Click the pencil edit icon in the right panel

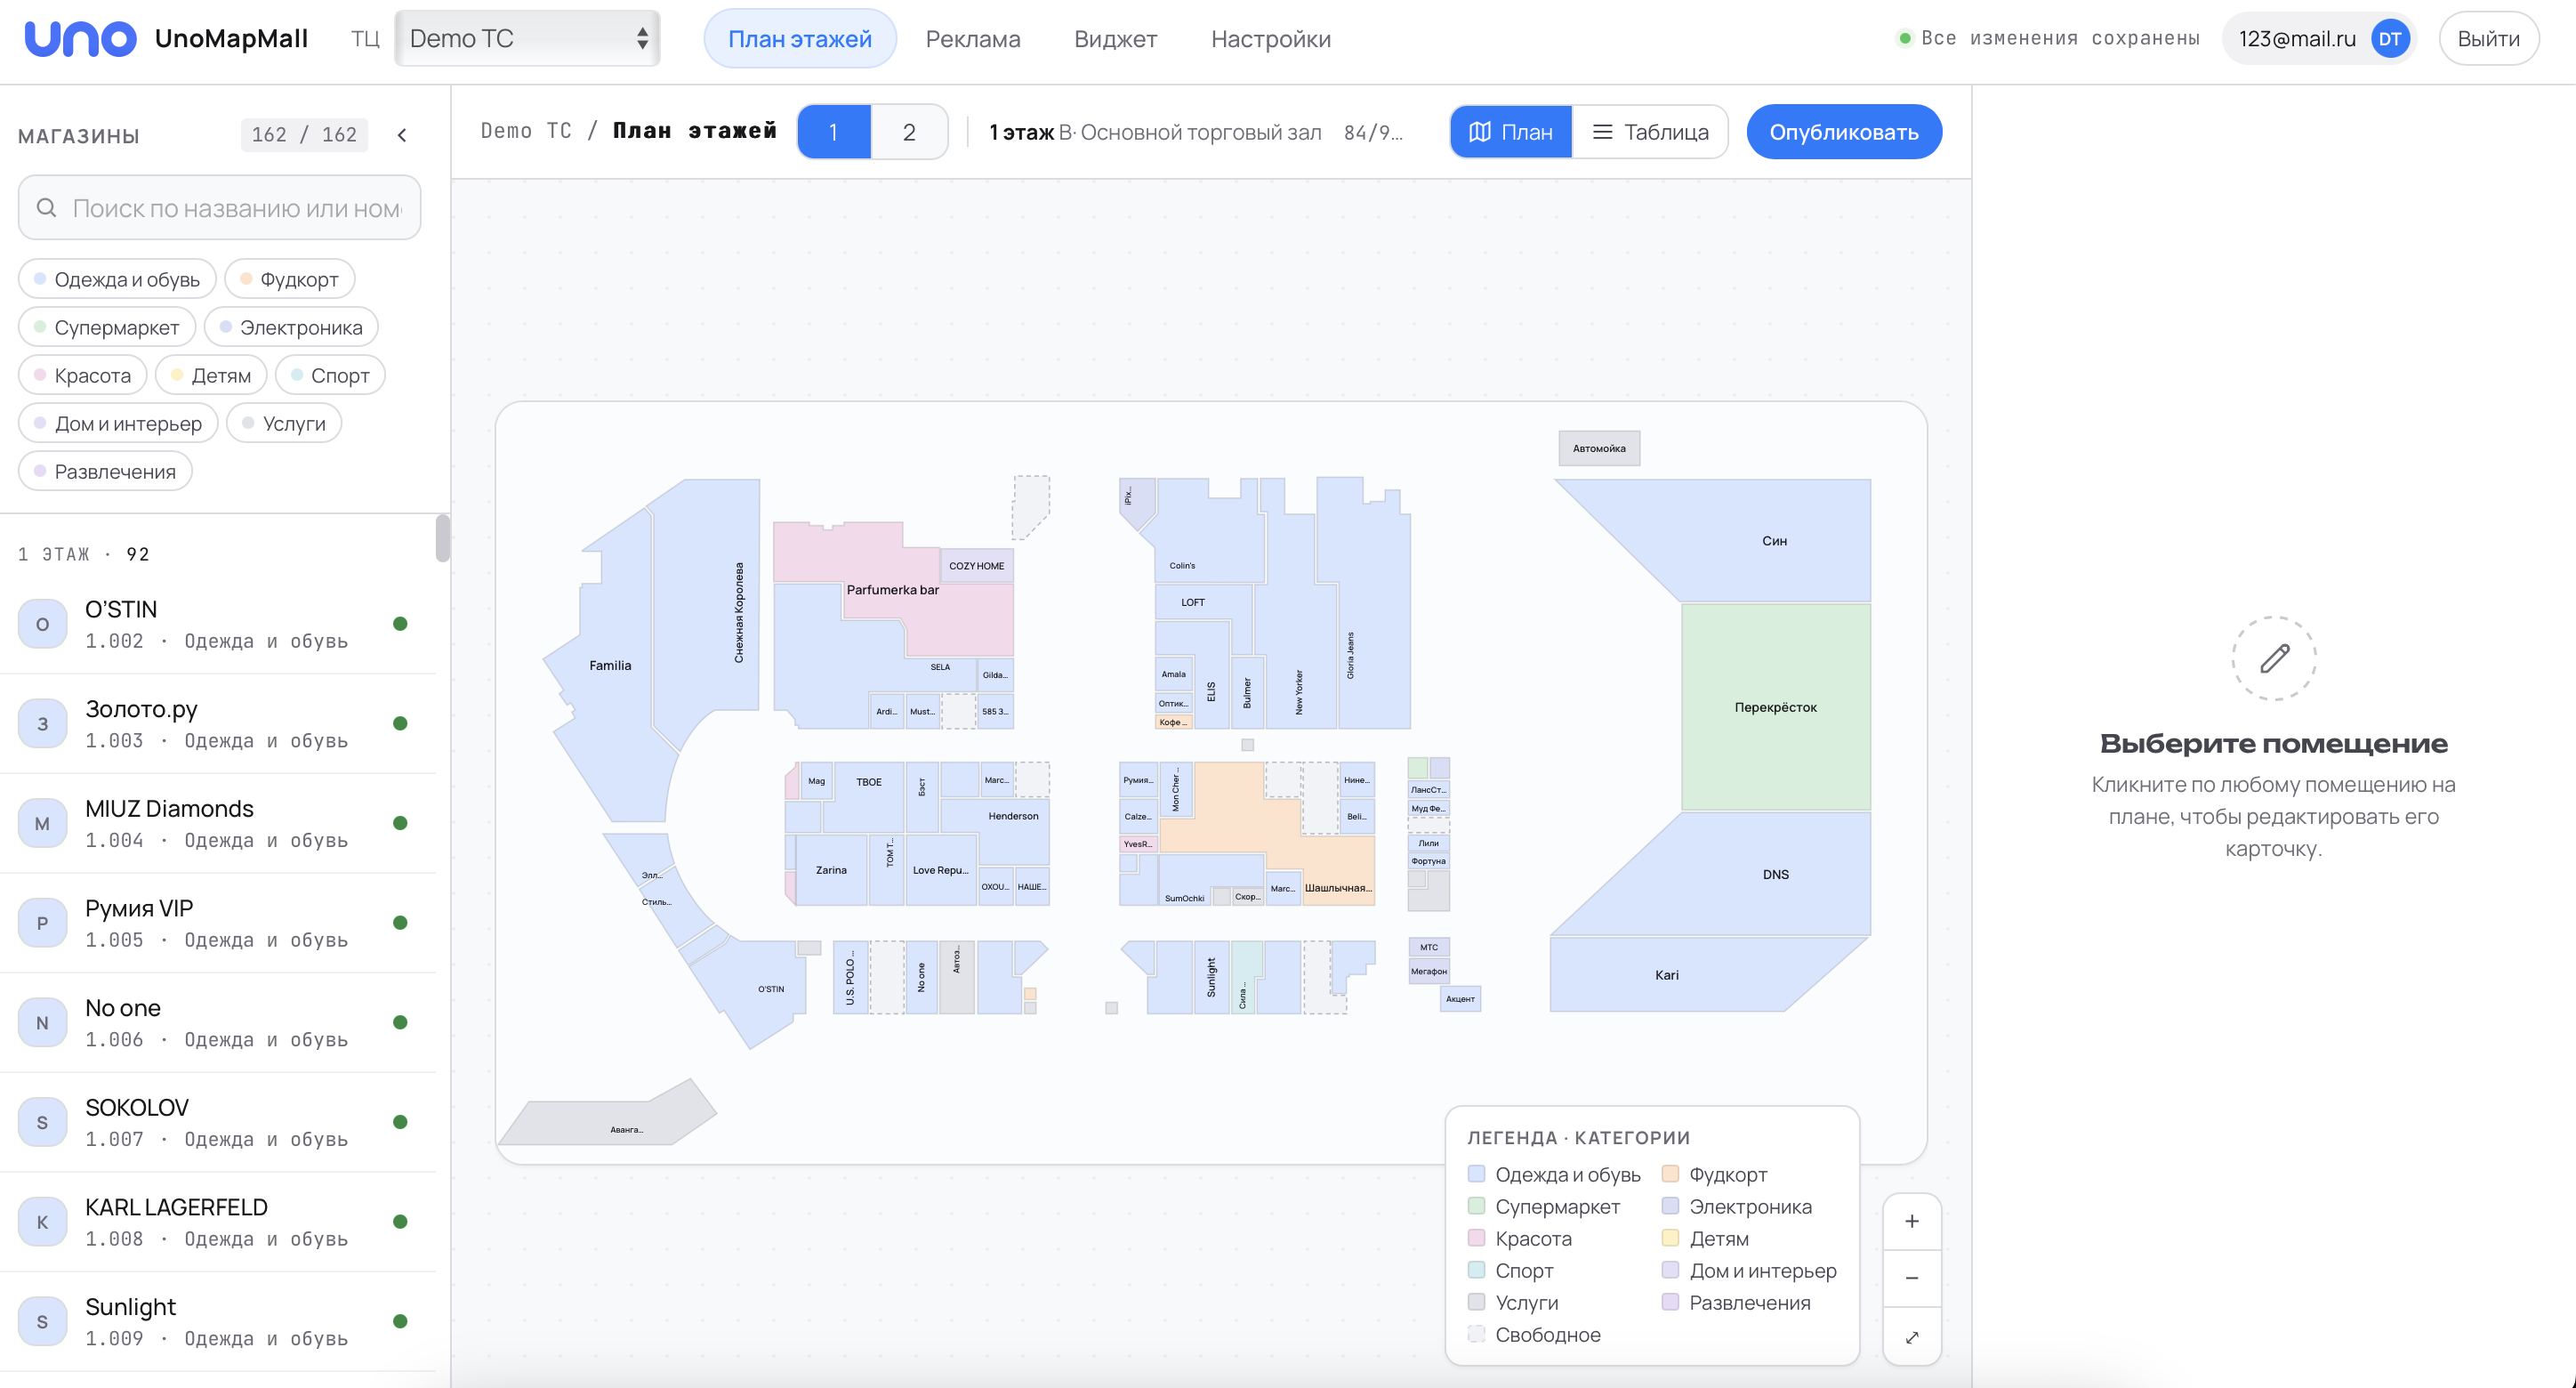click(x=2274, y=658)
